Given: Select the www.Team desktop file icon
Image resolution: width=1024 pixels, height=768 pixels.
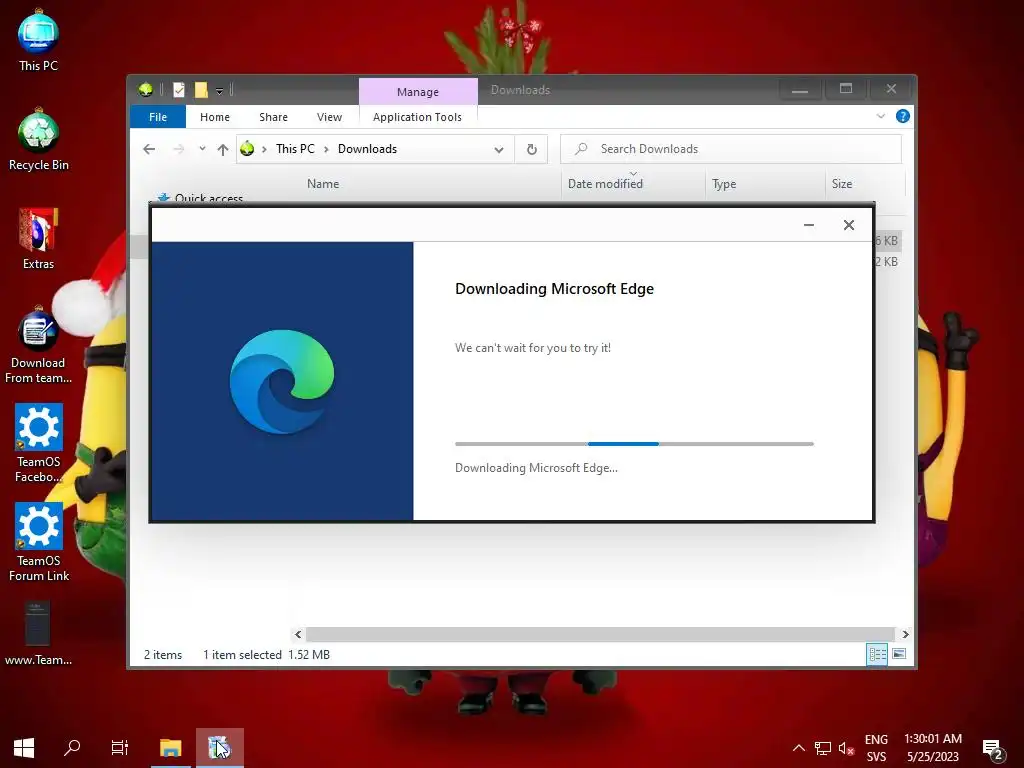Looking at the screenshot, I should click(38, 633).
